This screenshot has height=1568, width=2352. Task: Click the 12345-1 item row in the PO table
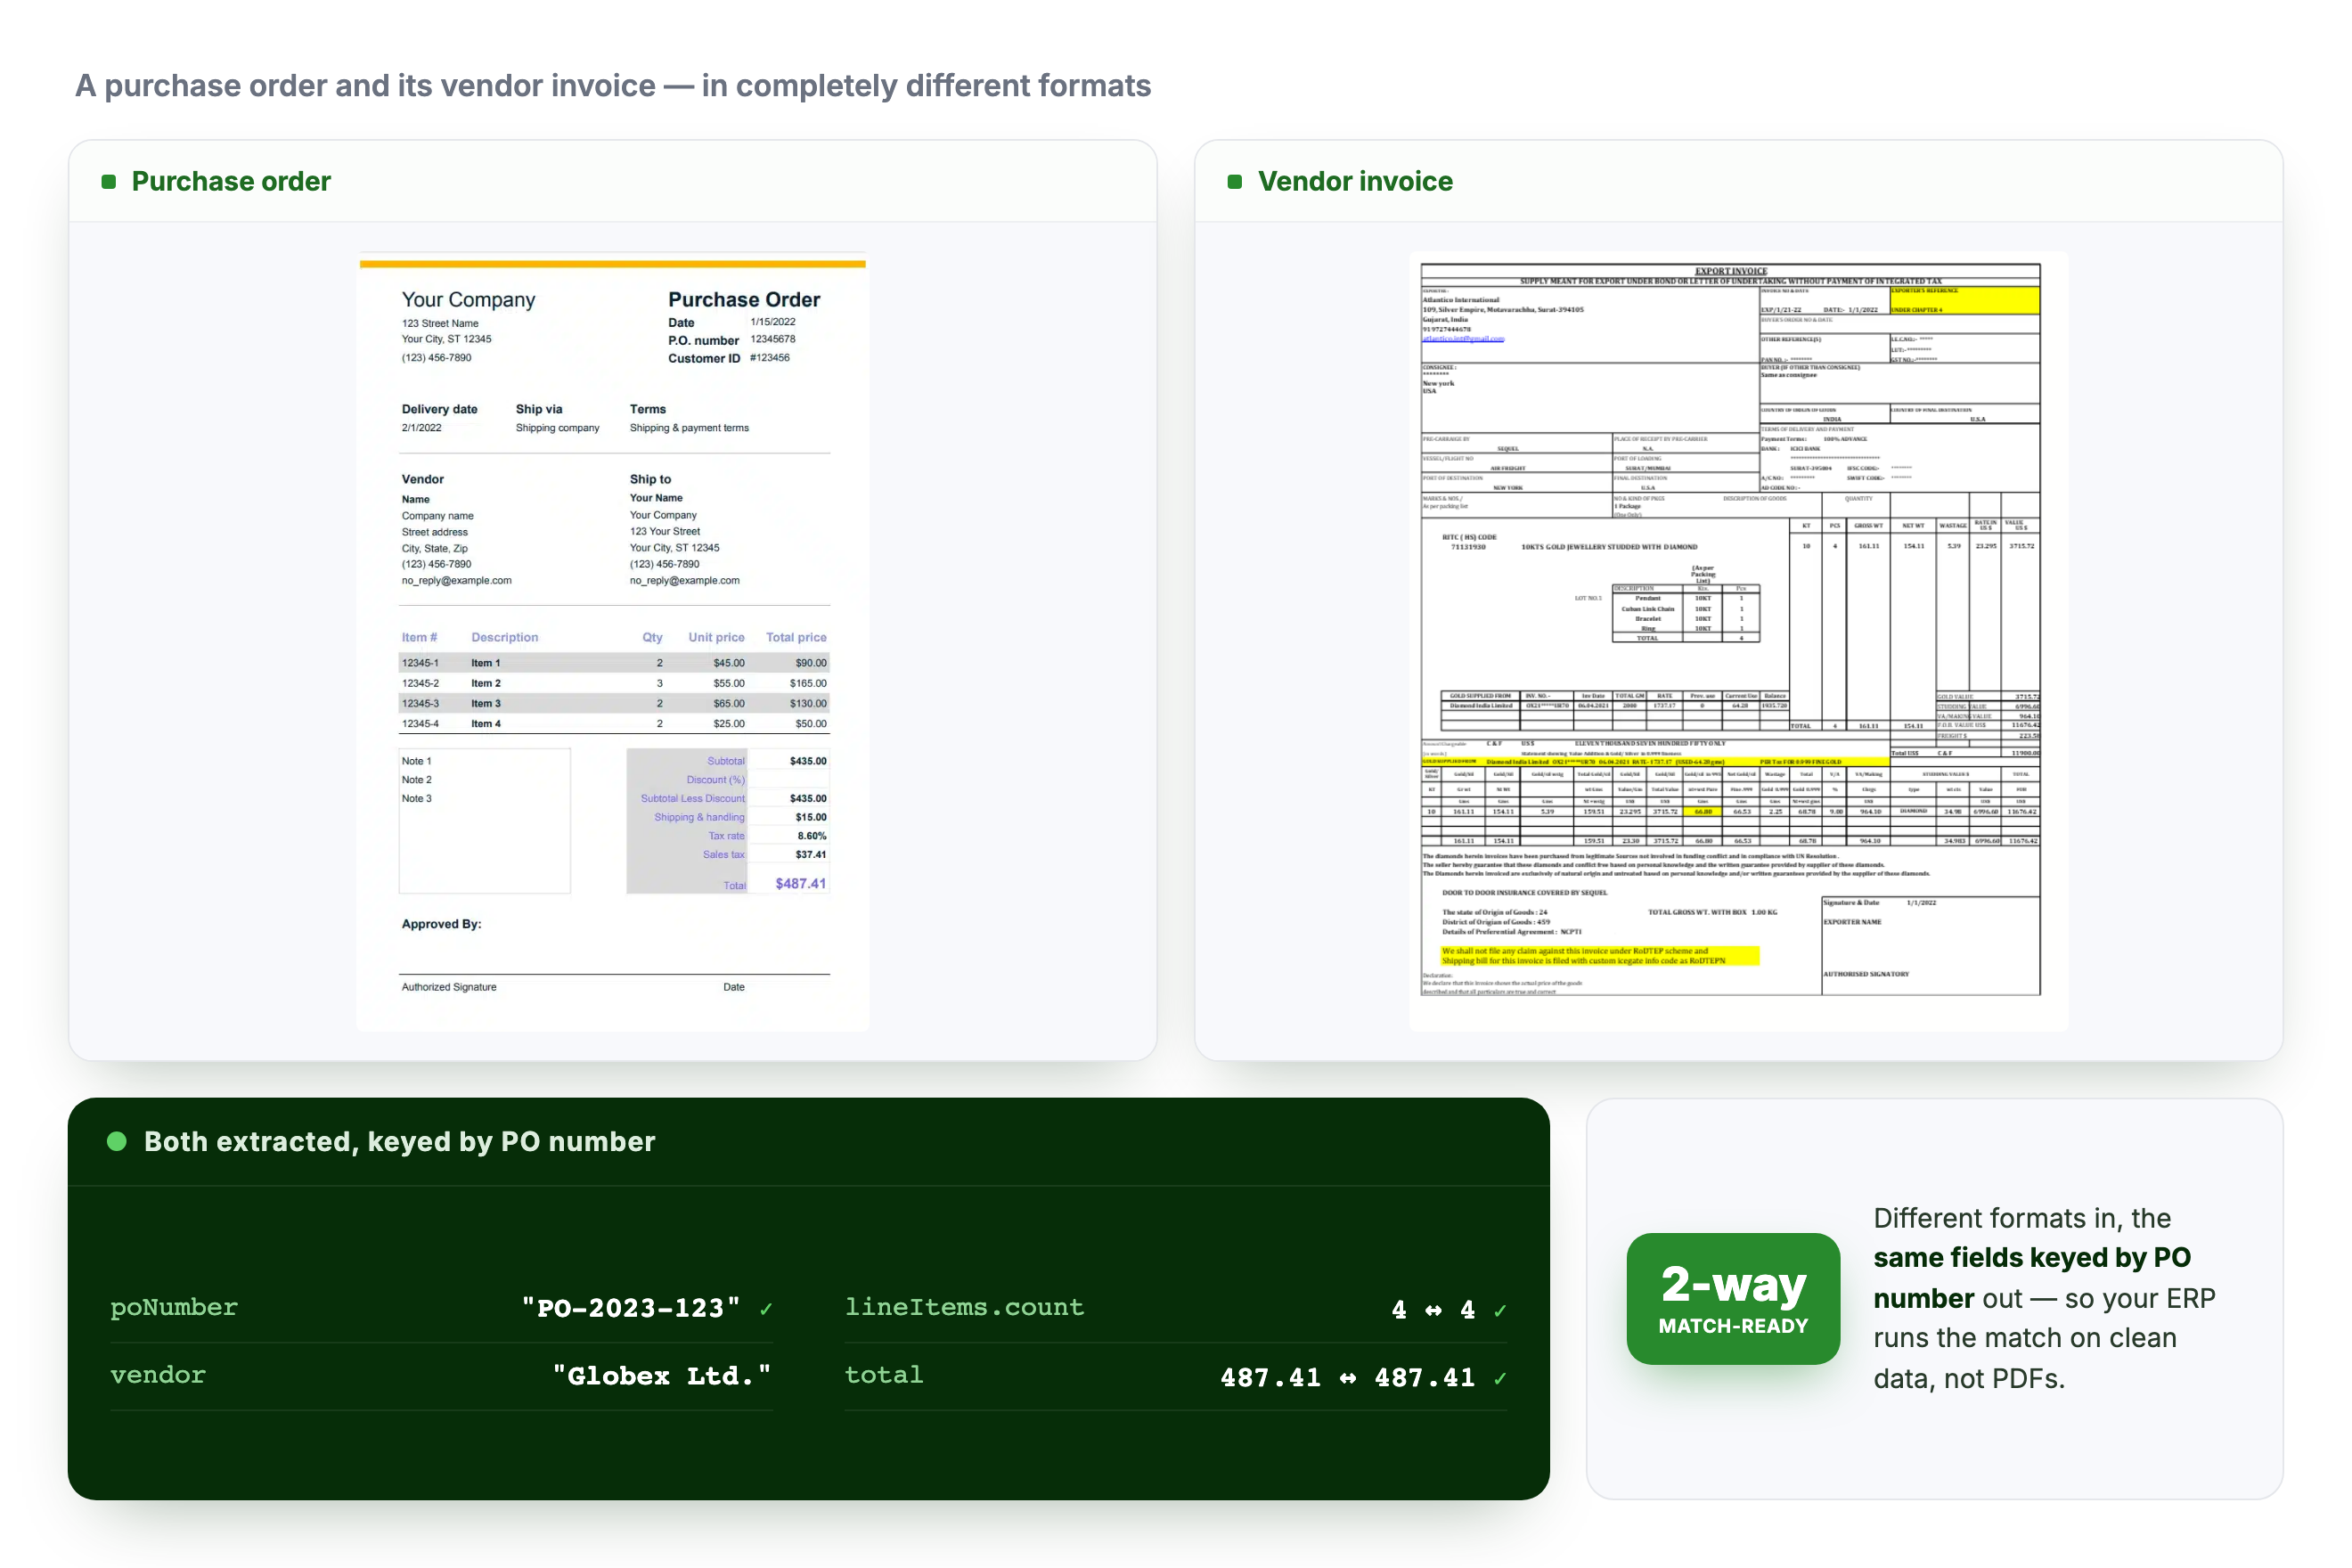coord(614,663)
